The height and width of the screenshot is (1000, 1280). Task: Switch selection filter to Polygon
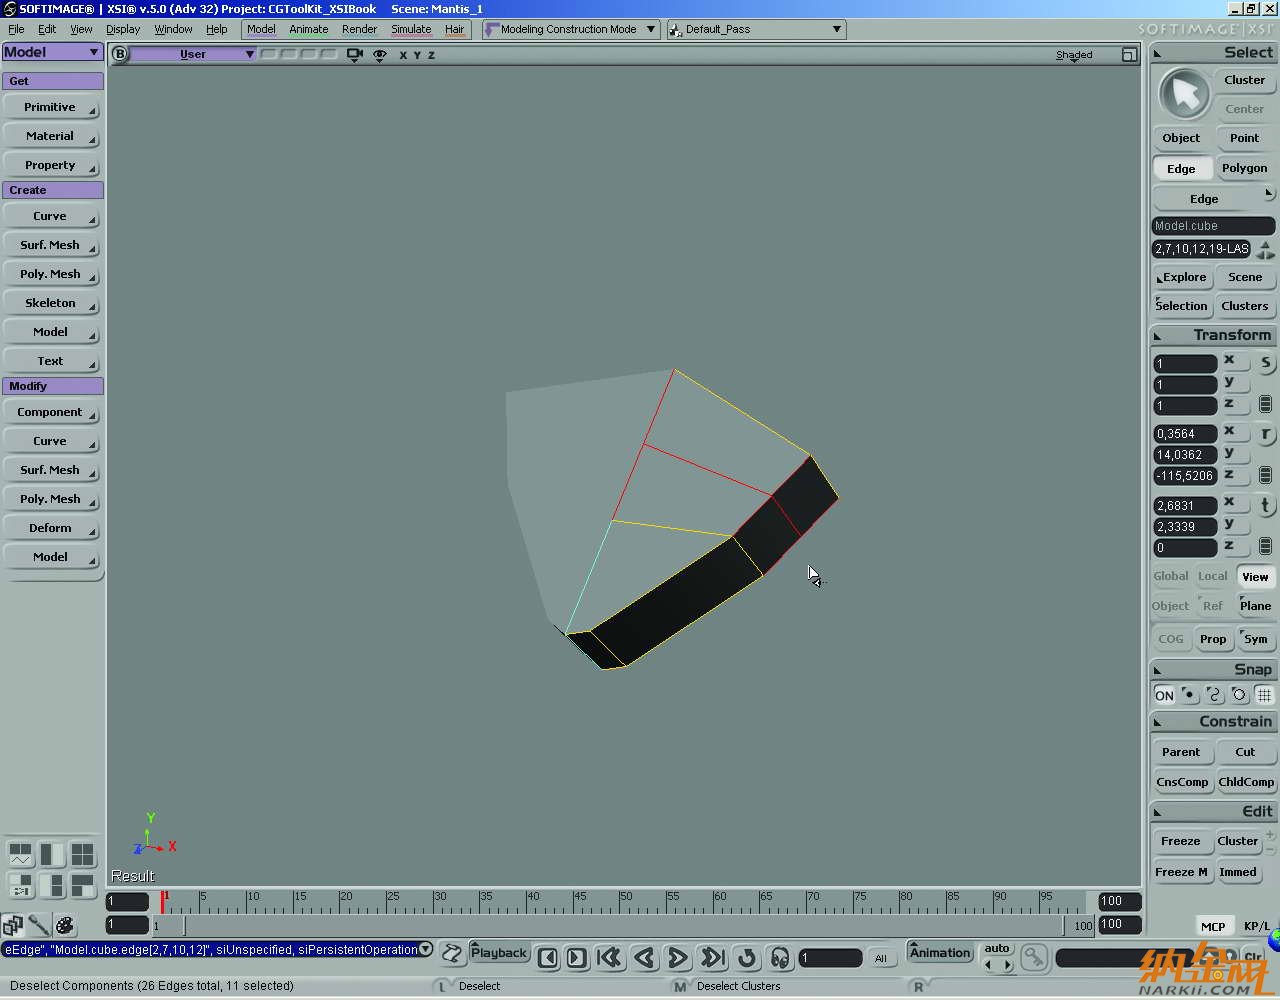coord(1244,168)
